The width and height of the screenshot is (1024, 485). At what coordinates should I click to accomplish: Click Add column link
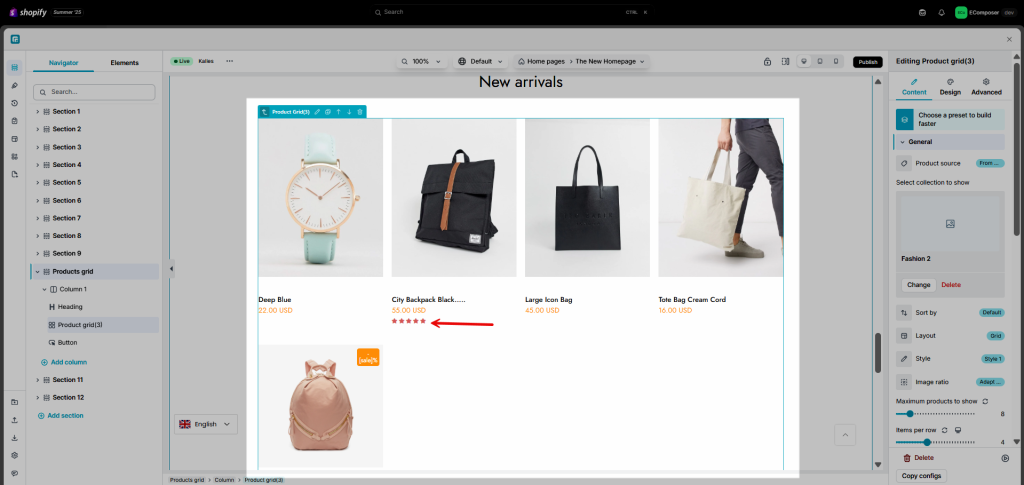click(x=64, y=362)
